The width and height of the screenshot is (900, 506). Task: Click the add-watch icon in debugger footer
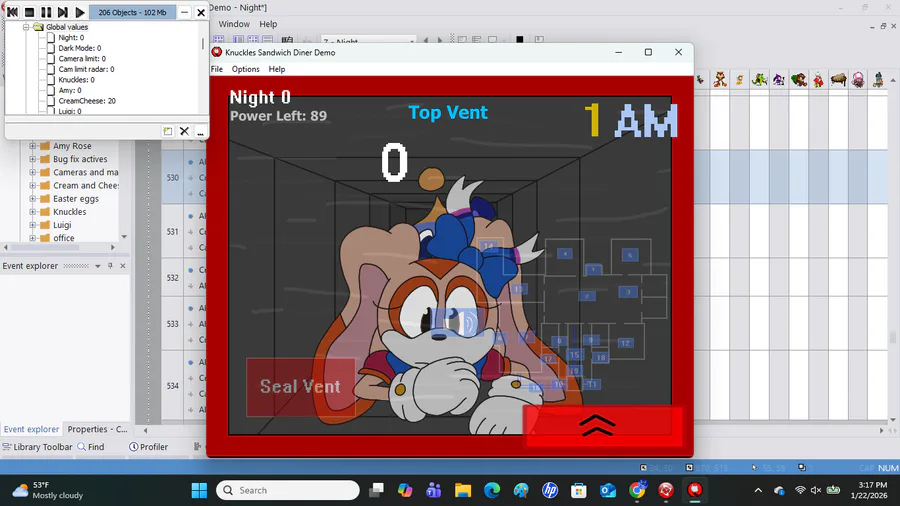168,131
